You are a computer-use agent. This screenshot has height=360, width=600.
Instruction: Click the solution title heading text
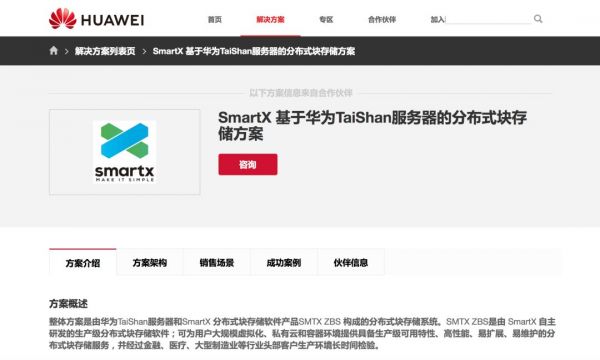[372, 125]
